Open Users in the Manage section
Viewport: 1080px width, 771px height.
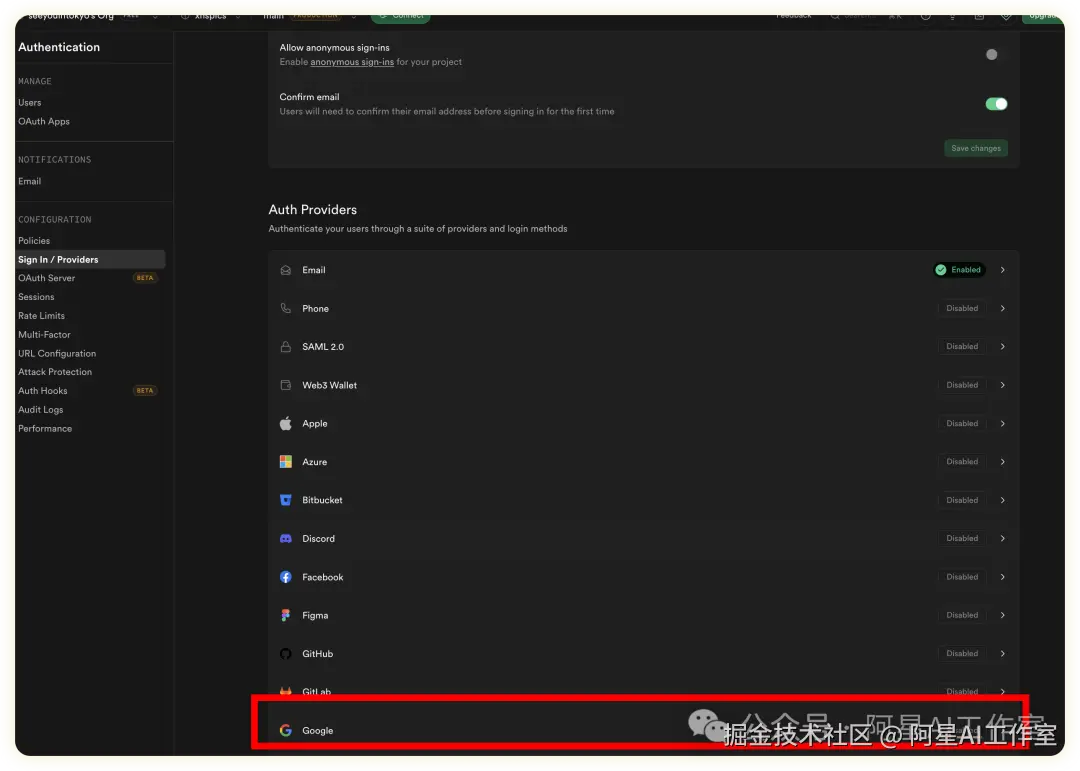coord(30,103)
